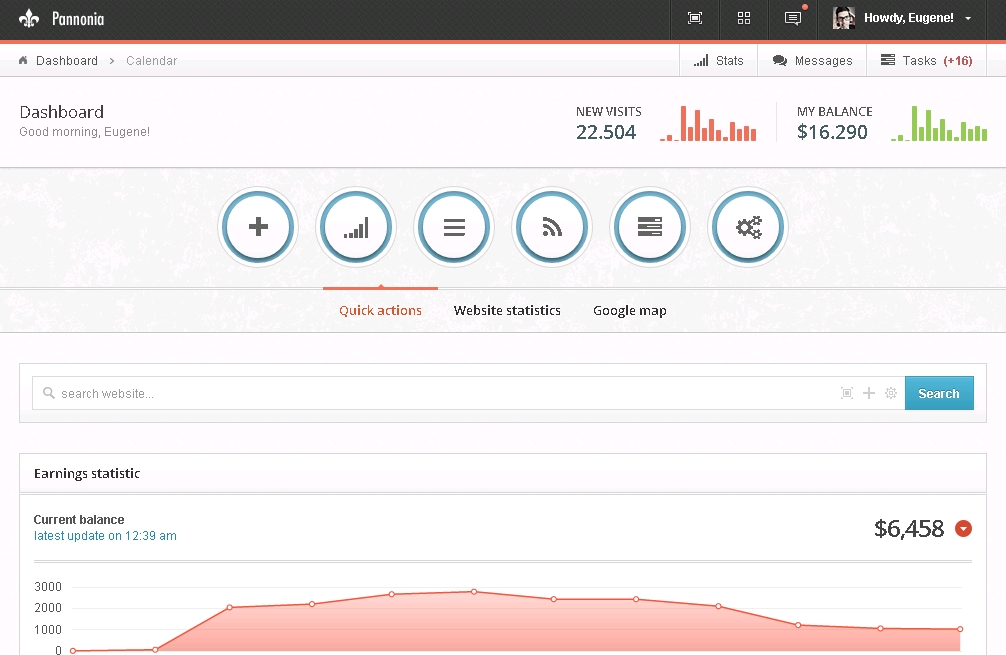Click the server stack circle icon
The width and height of the screenshot is (1006, 655).
(650, 227)
